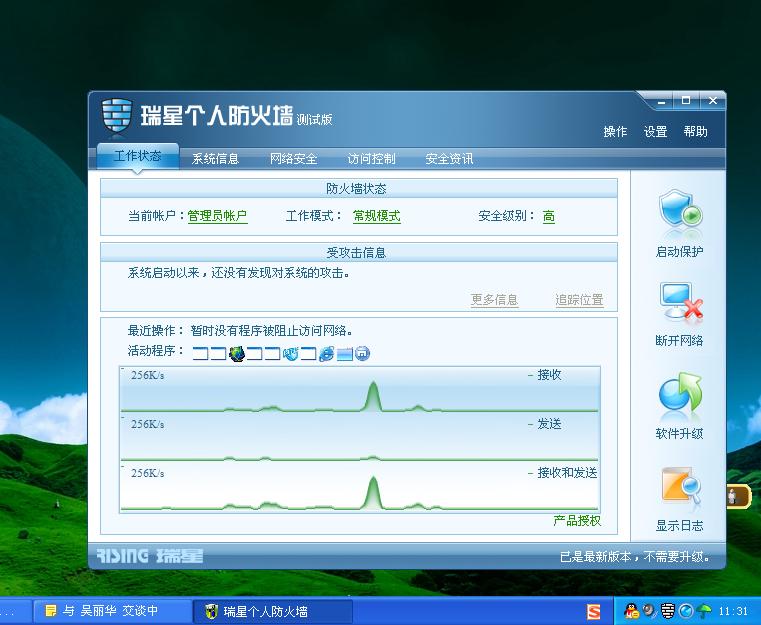
Task: Click the 断开网络 label
Action: [x=679, y=341]
